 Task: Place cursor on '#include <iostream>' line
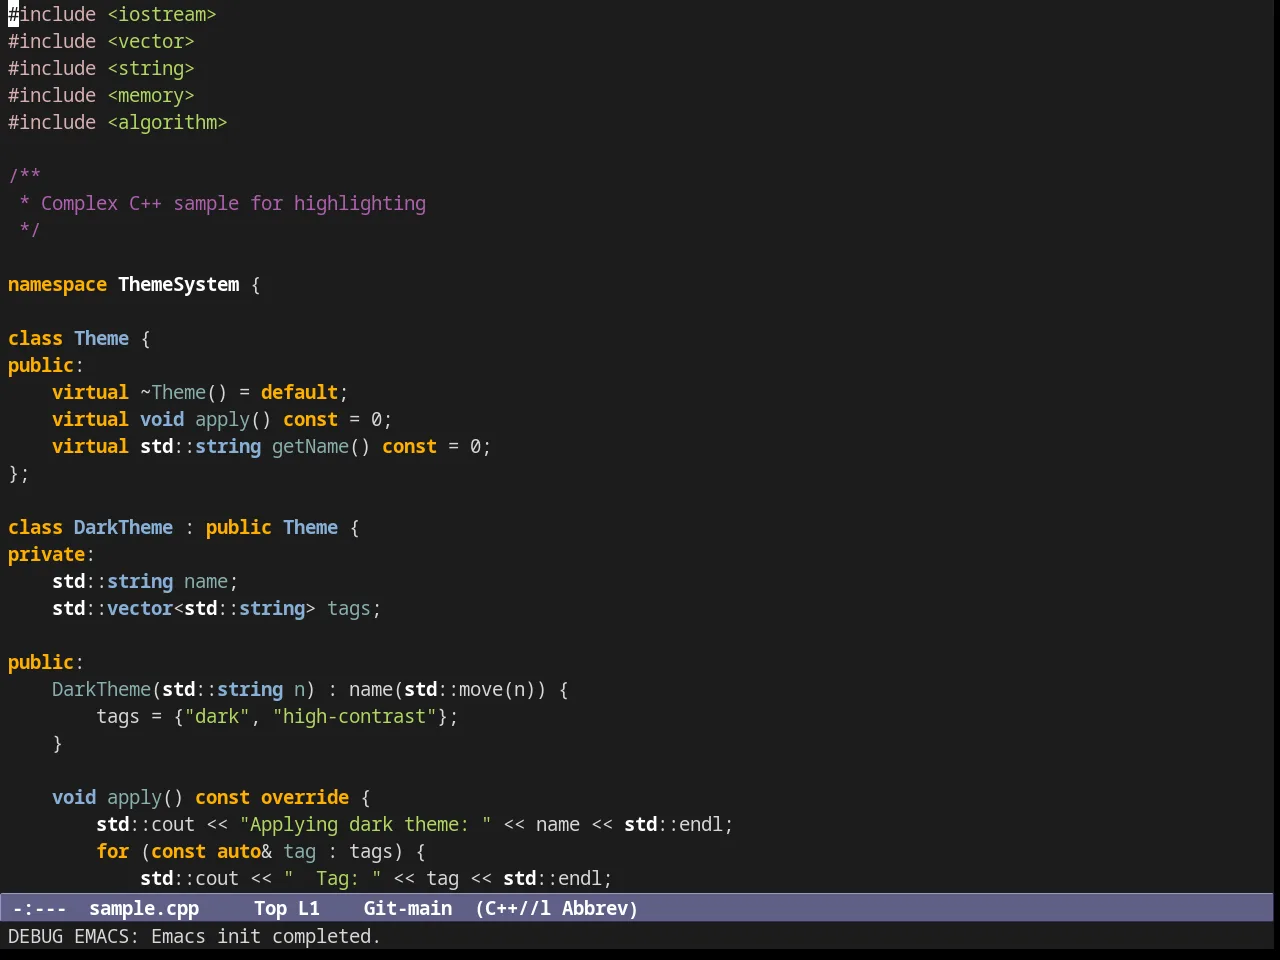coord(112,14)
